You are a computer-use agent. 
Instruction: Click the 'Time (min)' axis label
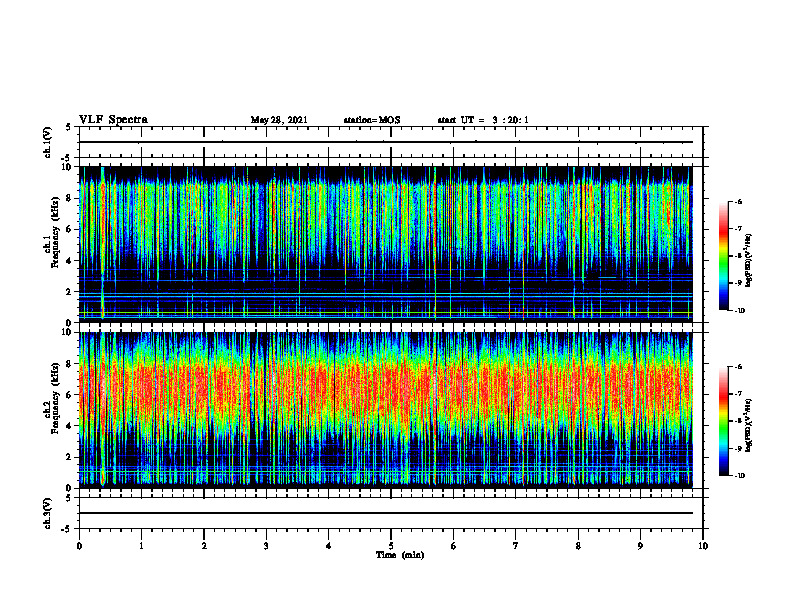click(x=400, y=555)
